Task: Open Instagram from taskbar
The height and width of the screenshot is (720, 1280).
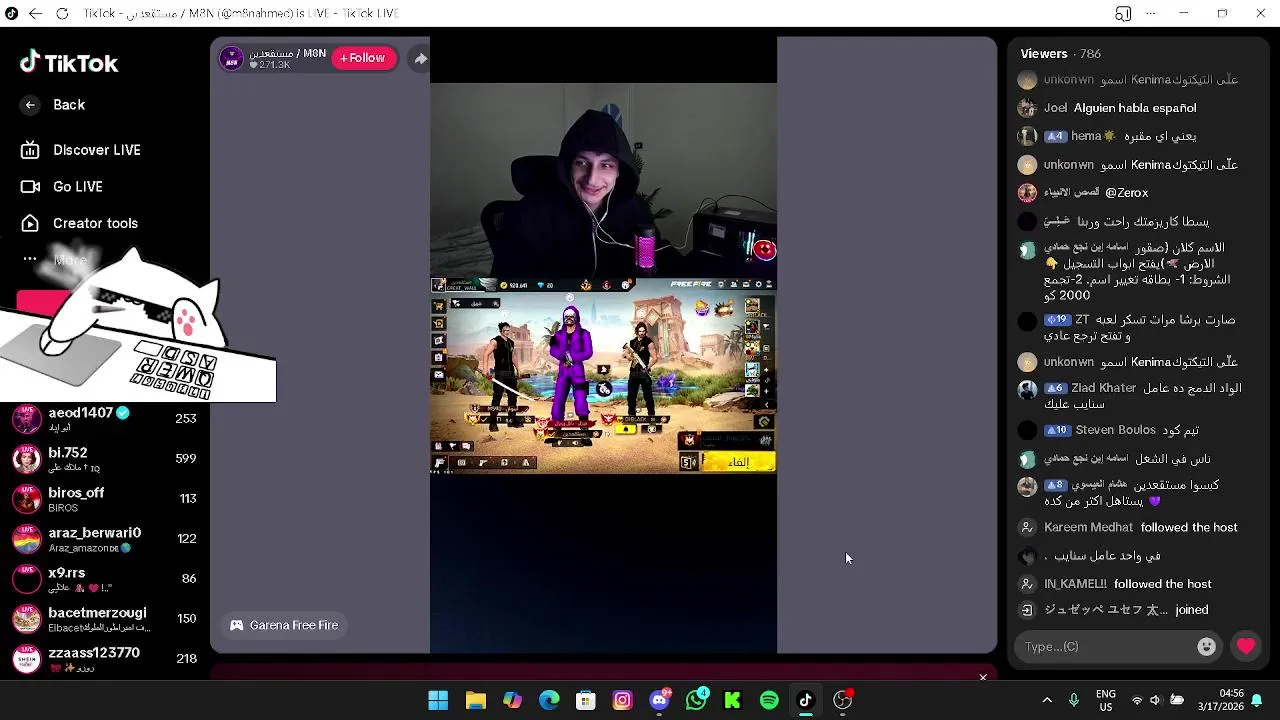Action: coord(622,700)
